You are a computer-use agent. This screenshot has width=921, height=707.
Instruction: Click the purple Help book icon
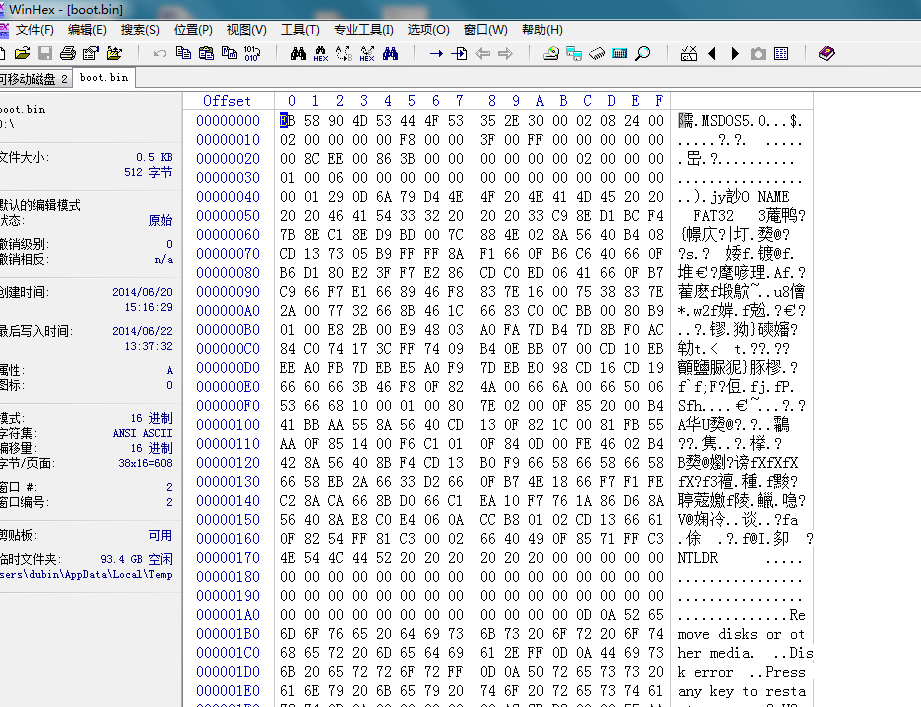[x=827, y=53]
